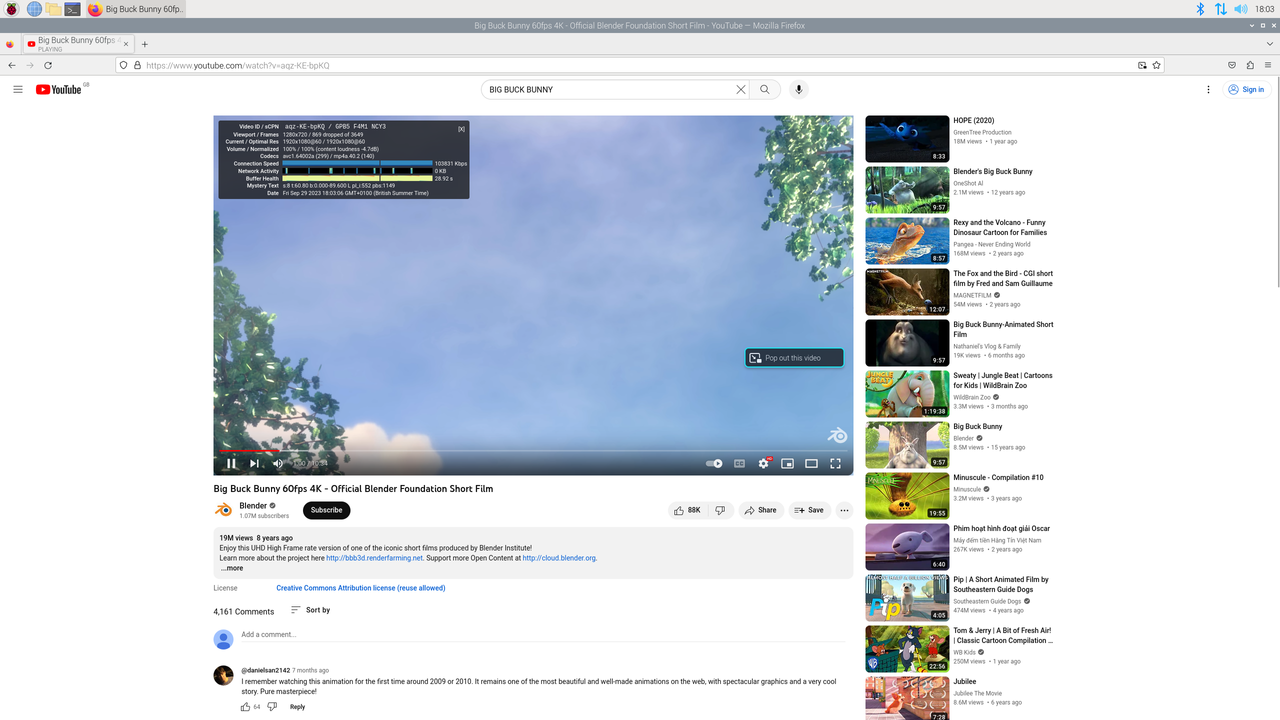Open Sweaty Jungle Beat video title

(1003, 380)
